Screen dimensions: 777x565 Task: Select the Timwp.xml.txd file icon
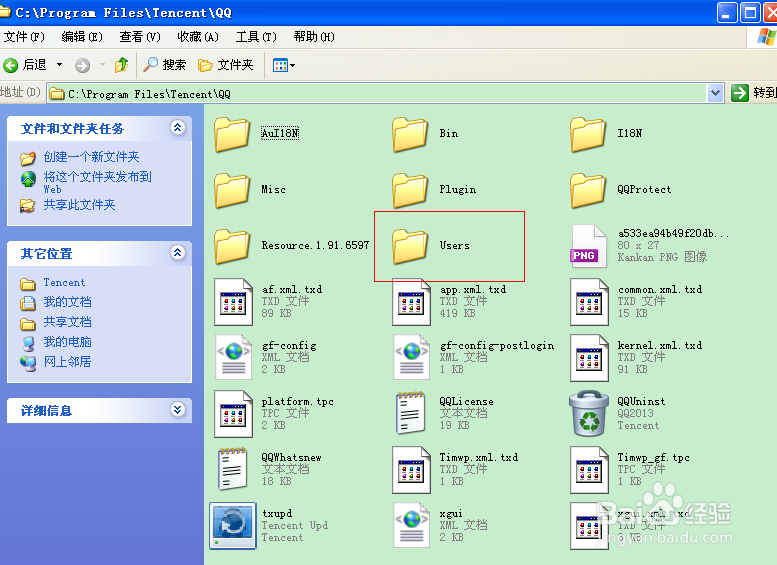(x=411, y=470)
